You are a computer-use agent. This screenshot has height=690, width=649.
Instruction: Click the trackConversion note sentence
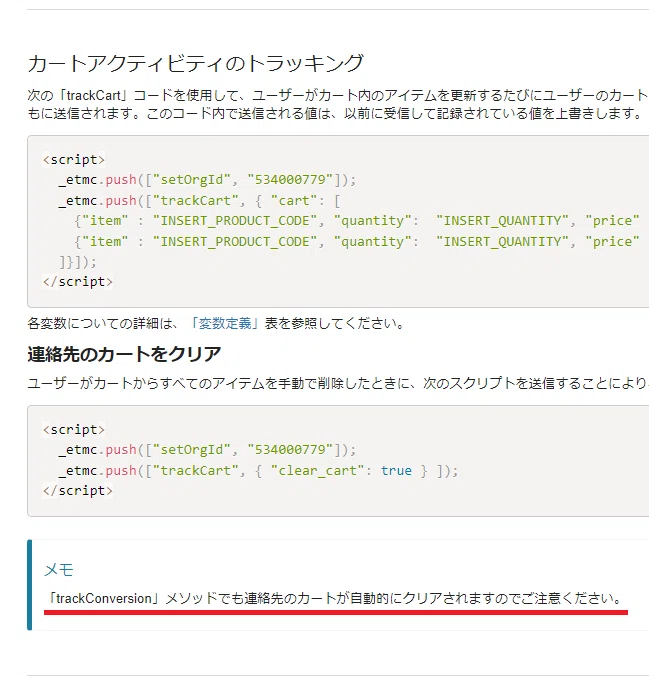[335, 598]
